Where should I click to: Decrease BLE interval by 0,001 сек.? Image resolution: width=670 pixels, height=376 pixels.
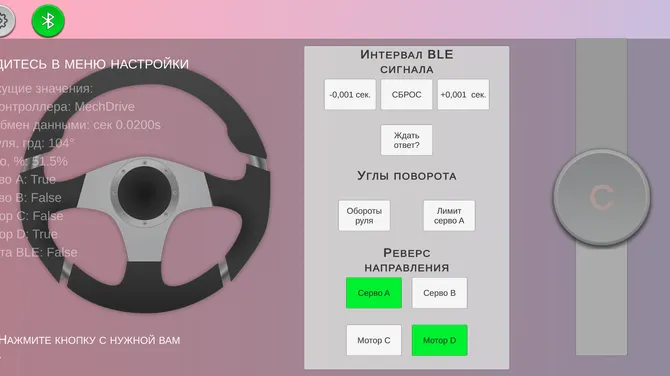click(x=350, y=94)
